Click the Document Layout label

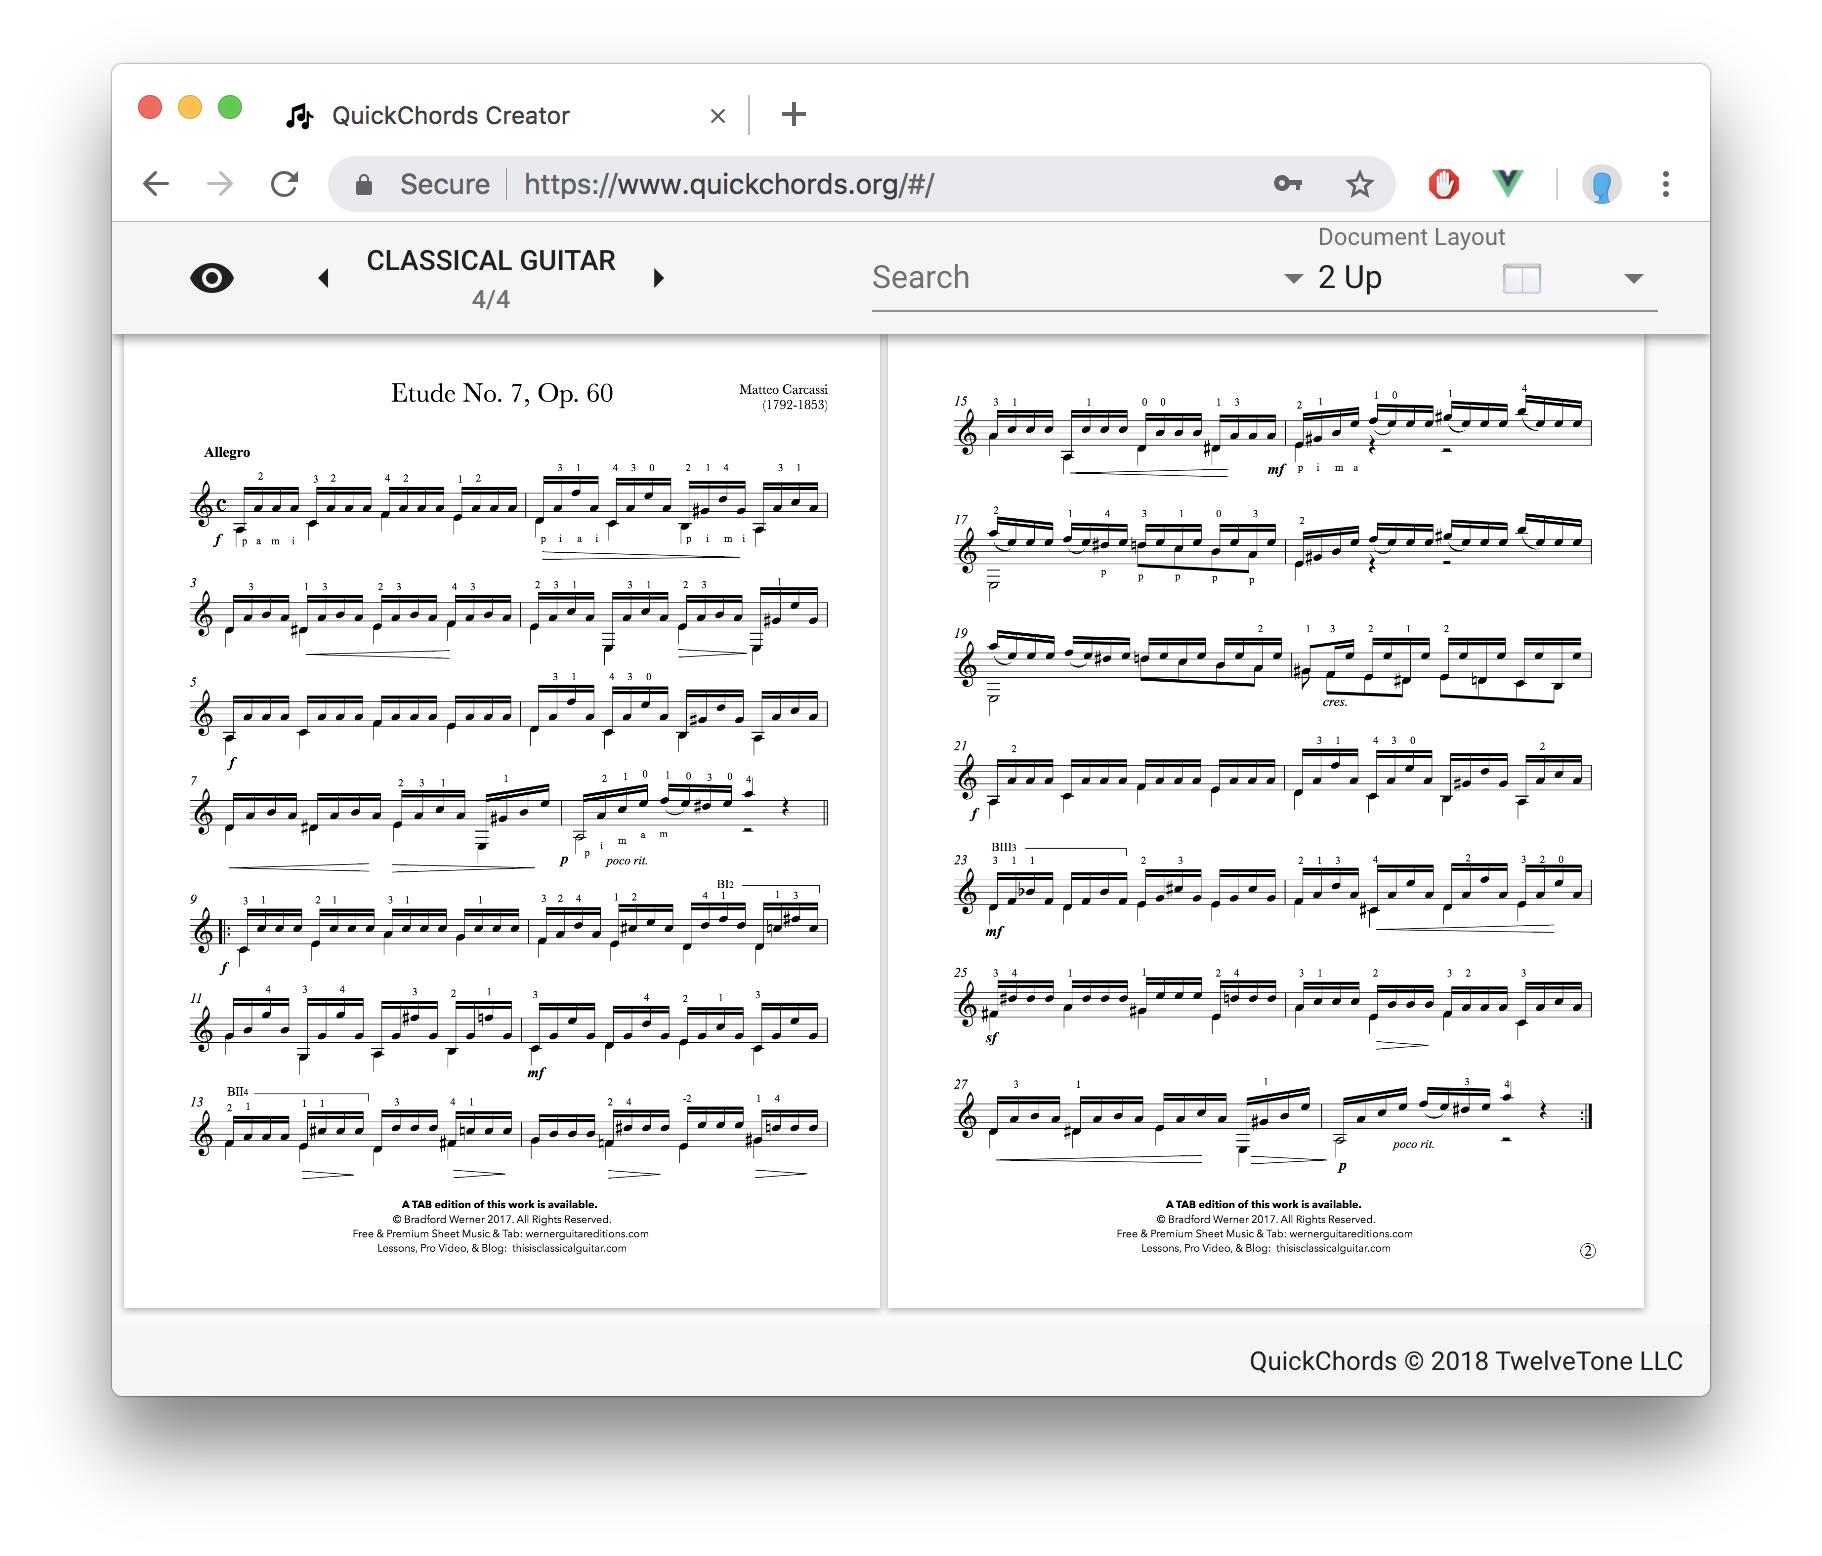[1411, 237]
